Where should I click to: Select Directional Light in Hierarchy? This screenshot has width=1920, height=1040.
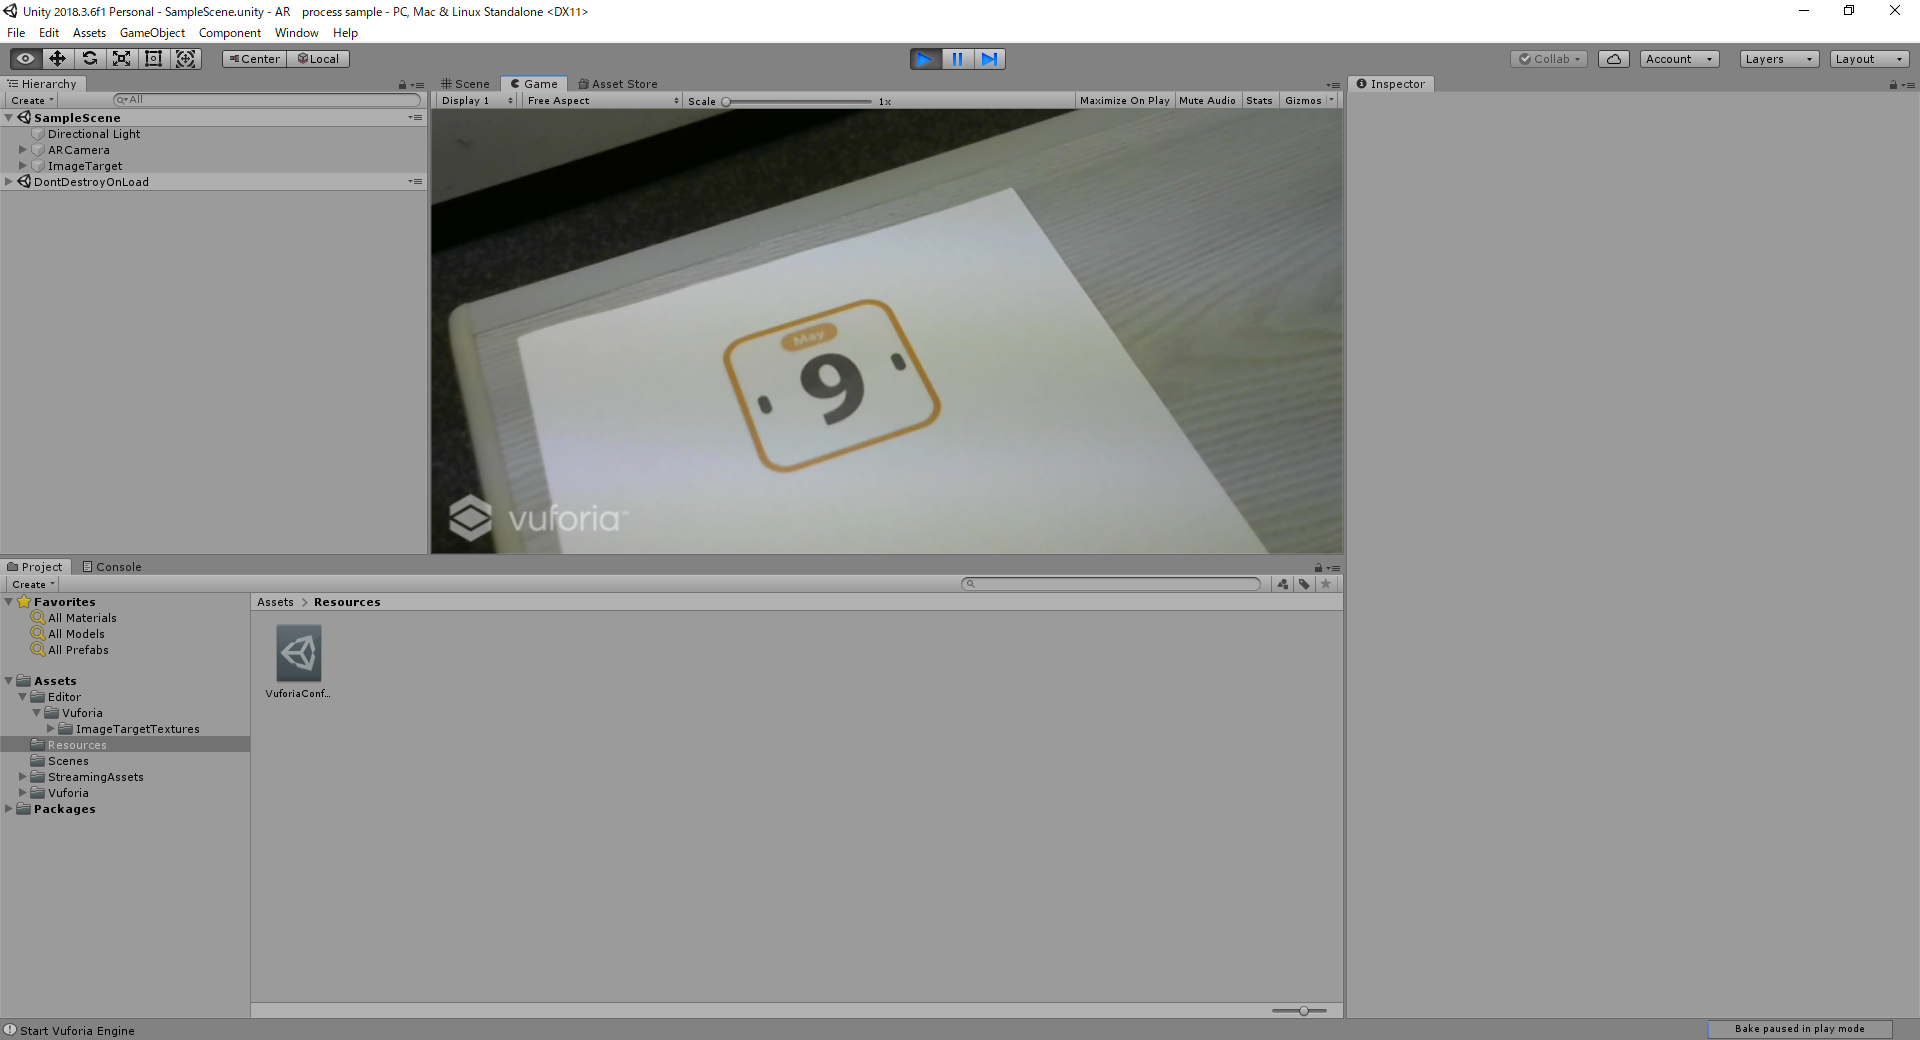(x=94, y=134)
